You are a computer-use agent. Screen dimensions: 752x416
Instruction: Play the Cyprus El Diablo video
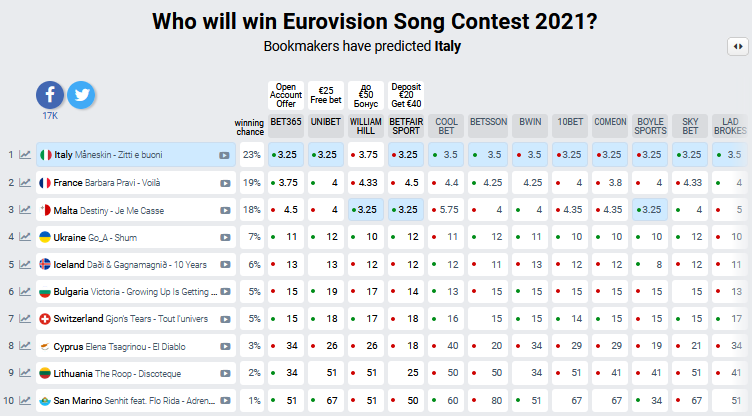[225, 347]
